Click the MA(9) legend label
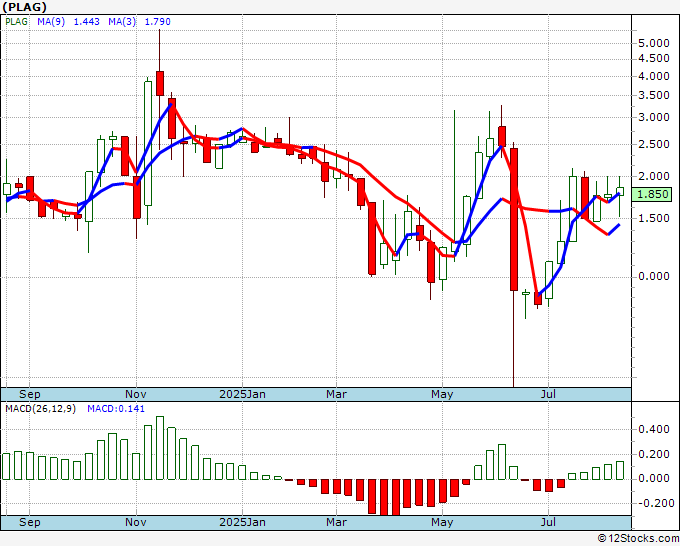The width and height of the screenshot is (680, 546). 51,22
